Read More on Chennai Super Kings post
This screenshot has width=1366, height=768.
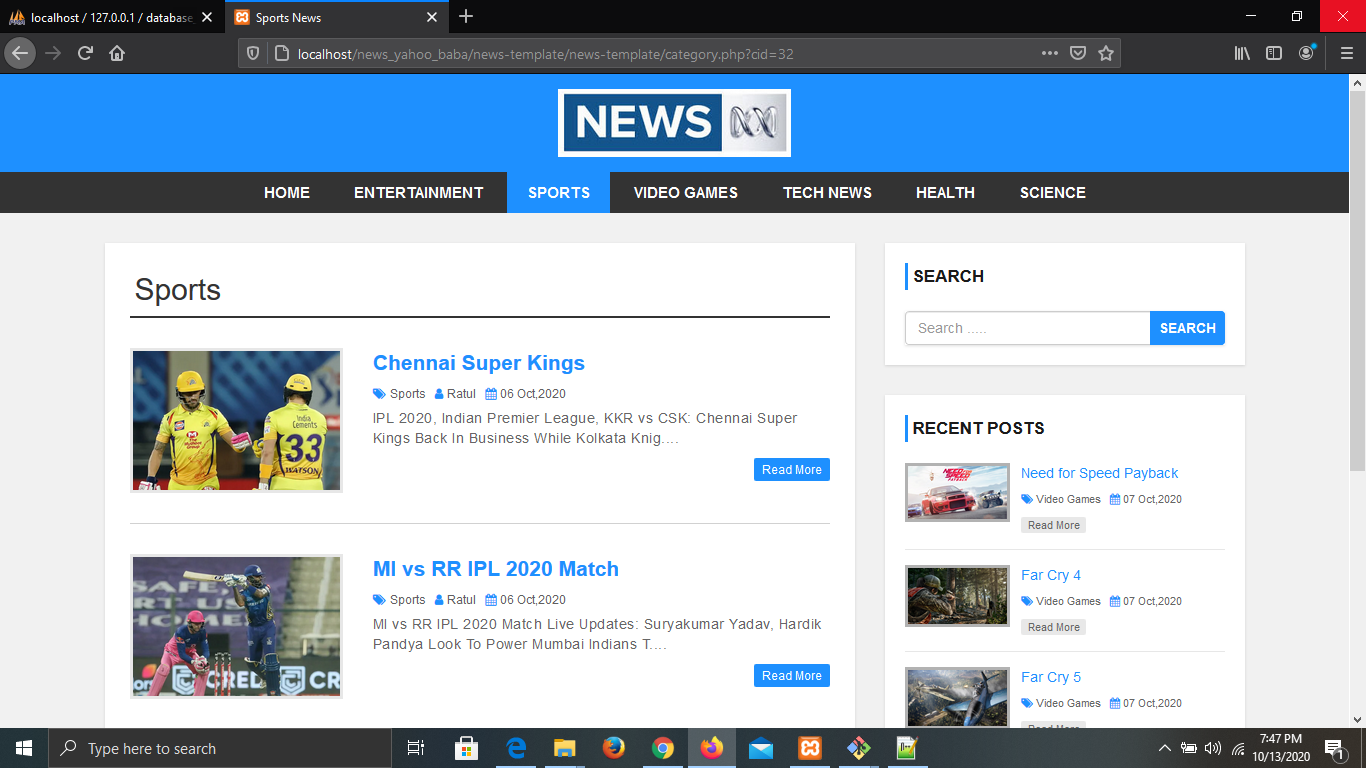coord(792,470)
